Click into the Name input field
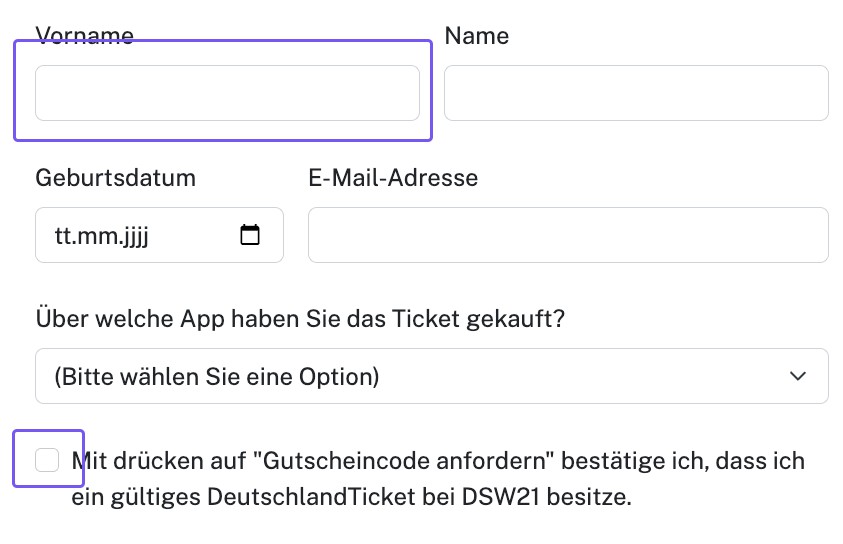 click(635, 93)
